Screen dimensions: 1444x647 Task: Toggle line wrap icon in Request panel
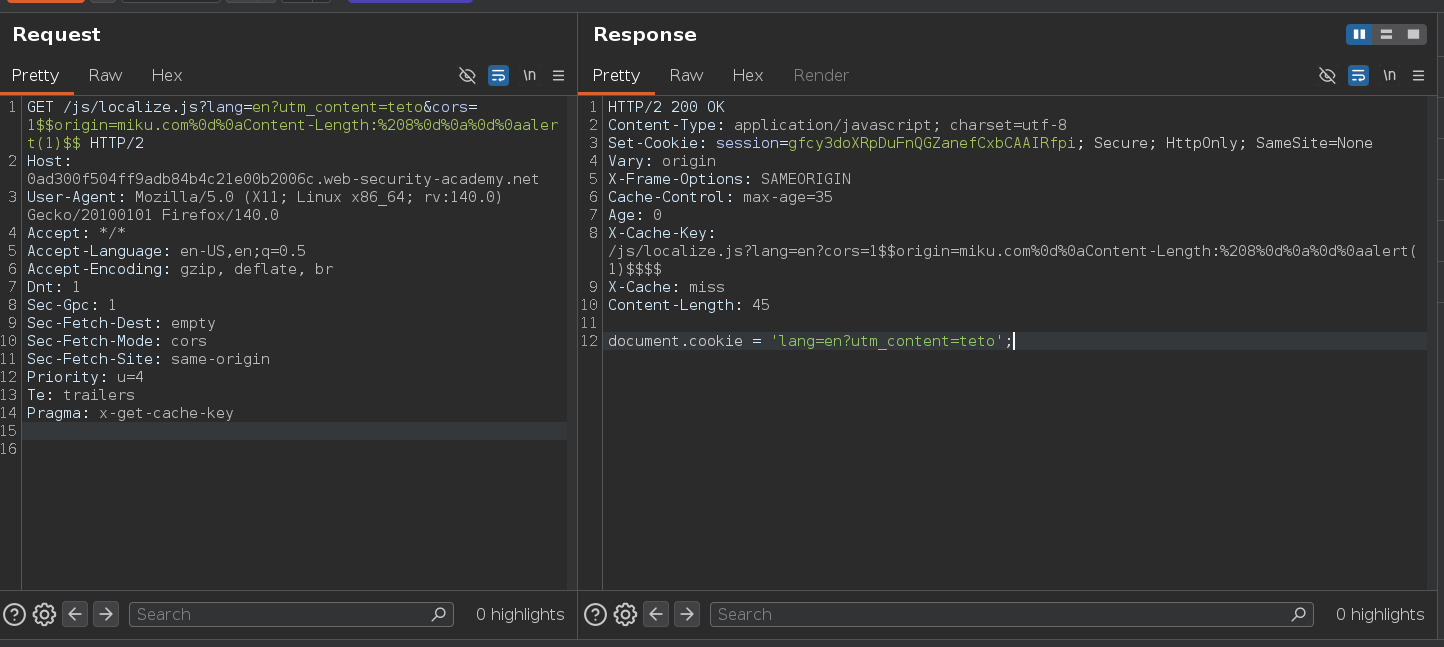click(498, 75)
